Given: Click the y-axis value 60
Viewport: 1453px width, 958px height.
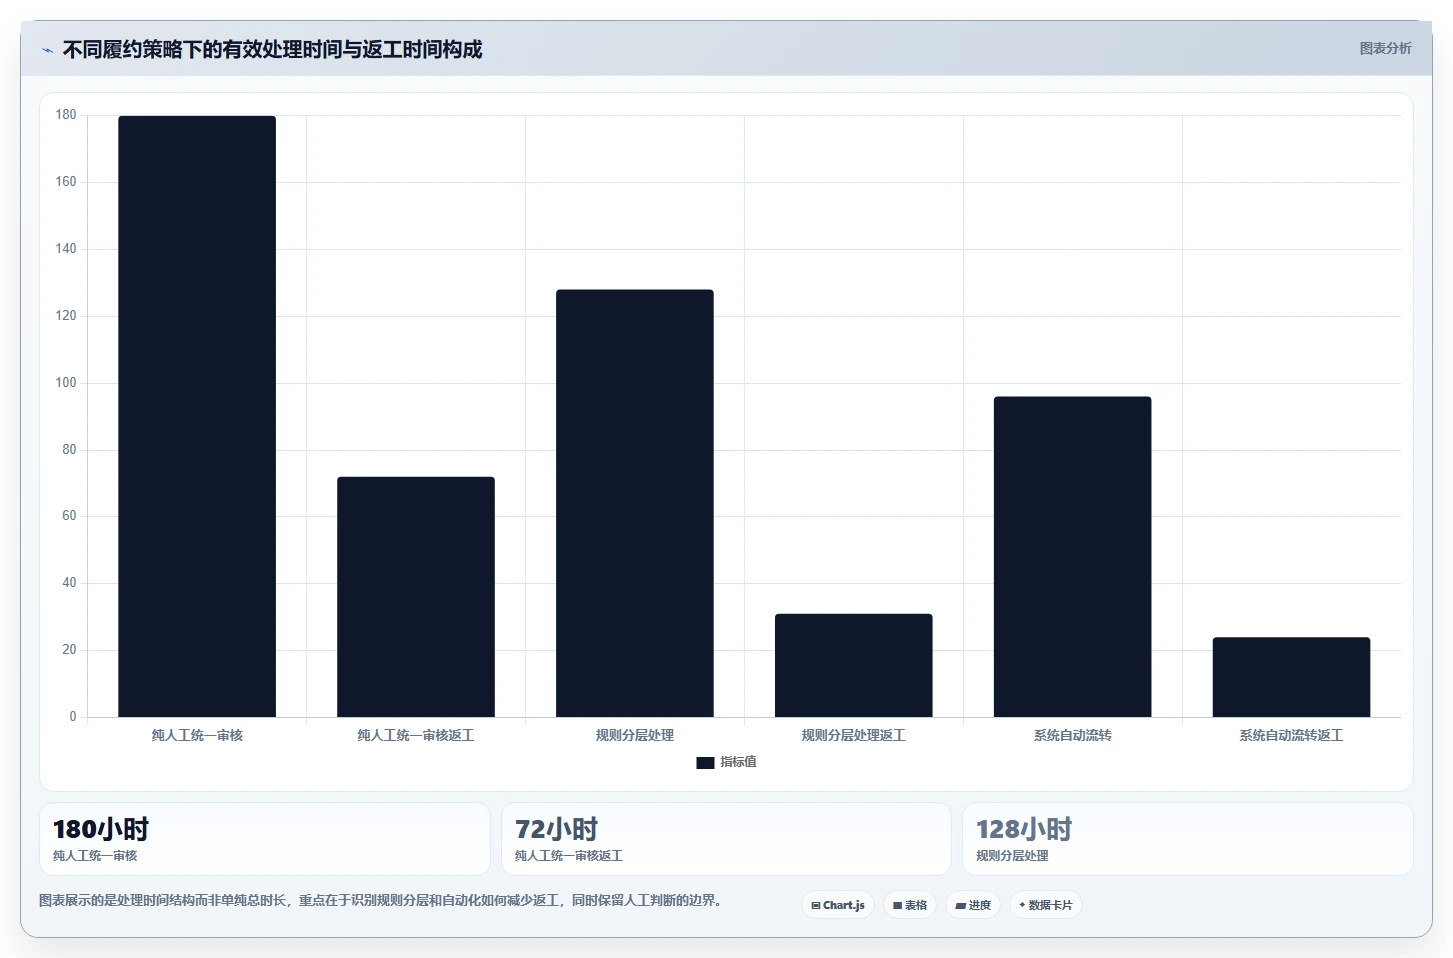Looking at the screenshot, I should point(69,516).
